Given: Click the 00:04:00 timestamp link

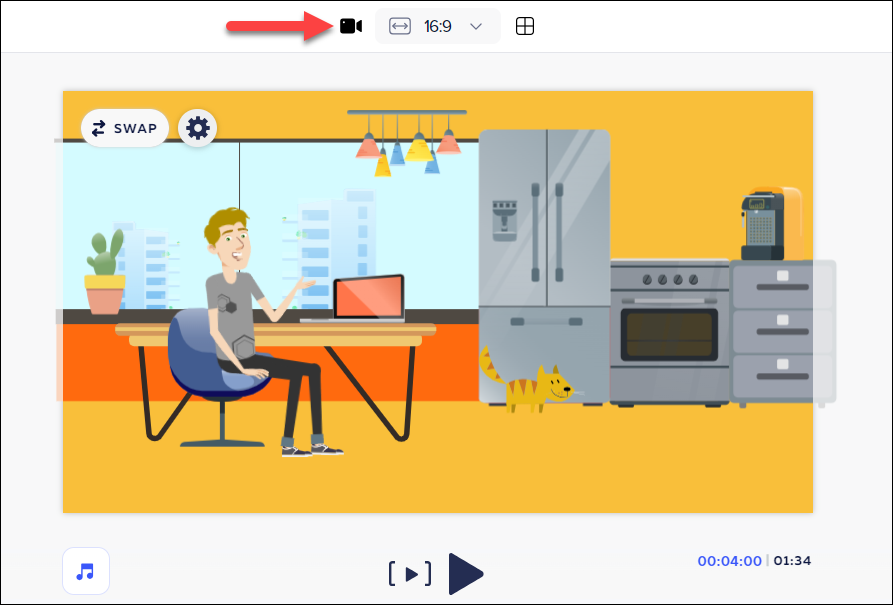Looking at the screenshot, I should [729, 561].
